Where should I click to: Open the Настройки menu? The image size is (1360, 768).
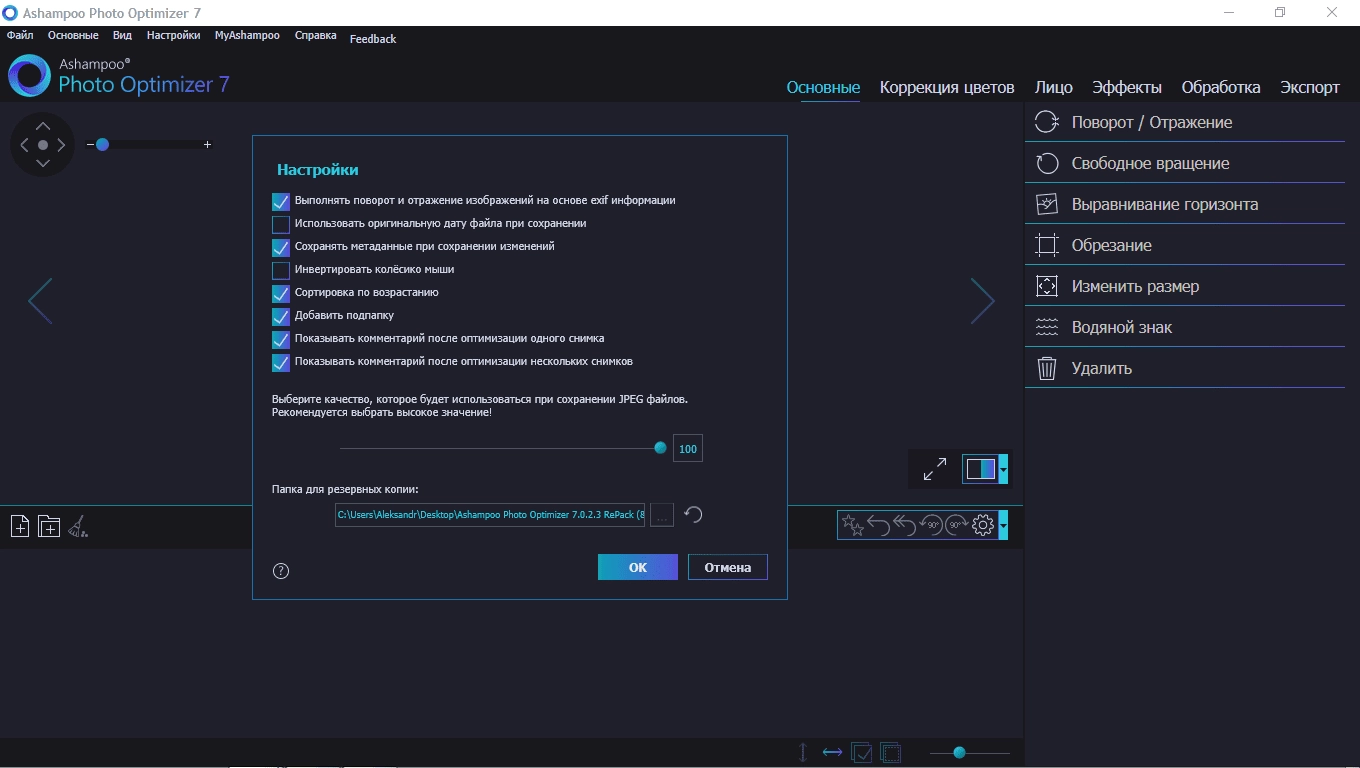173,35
